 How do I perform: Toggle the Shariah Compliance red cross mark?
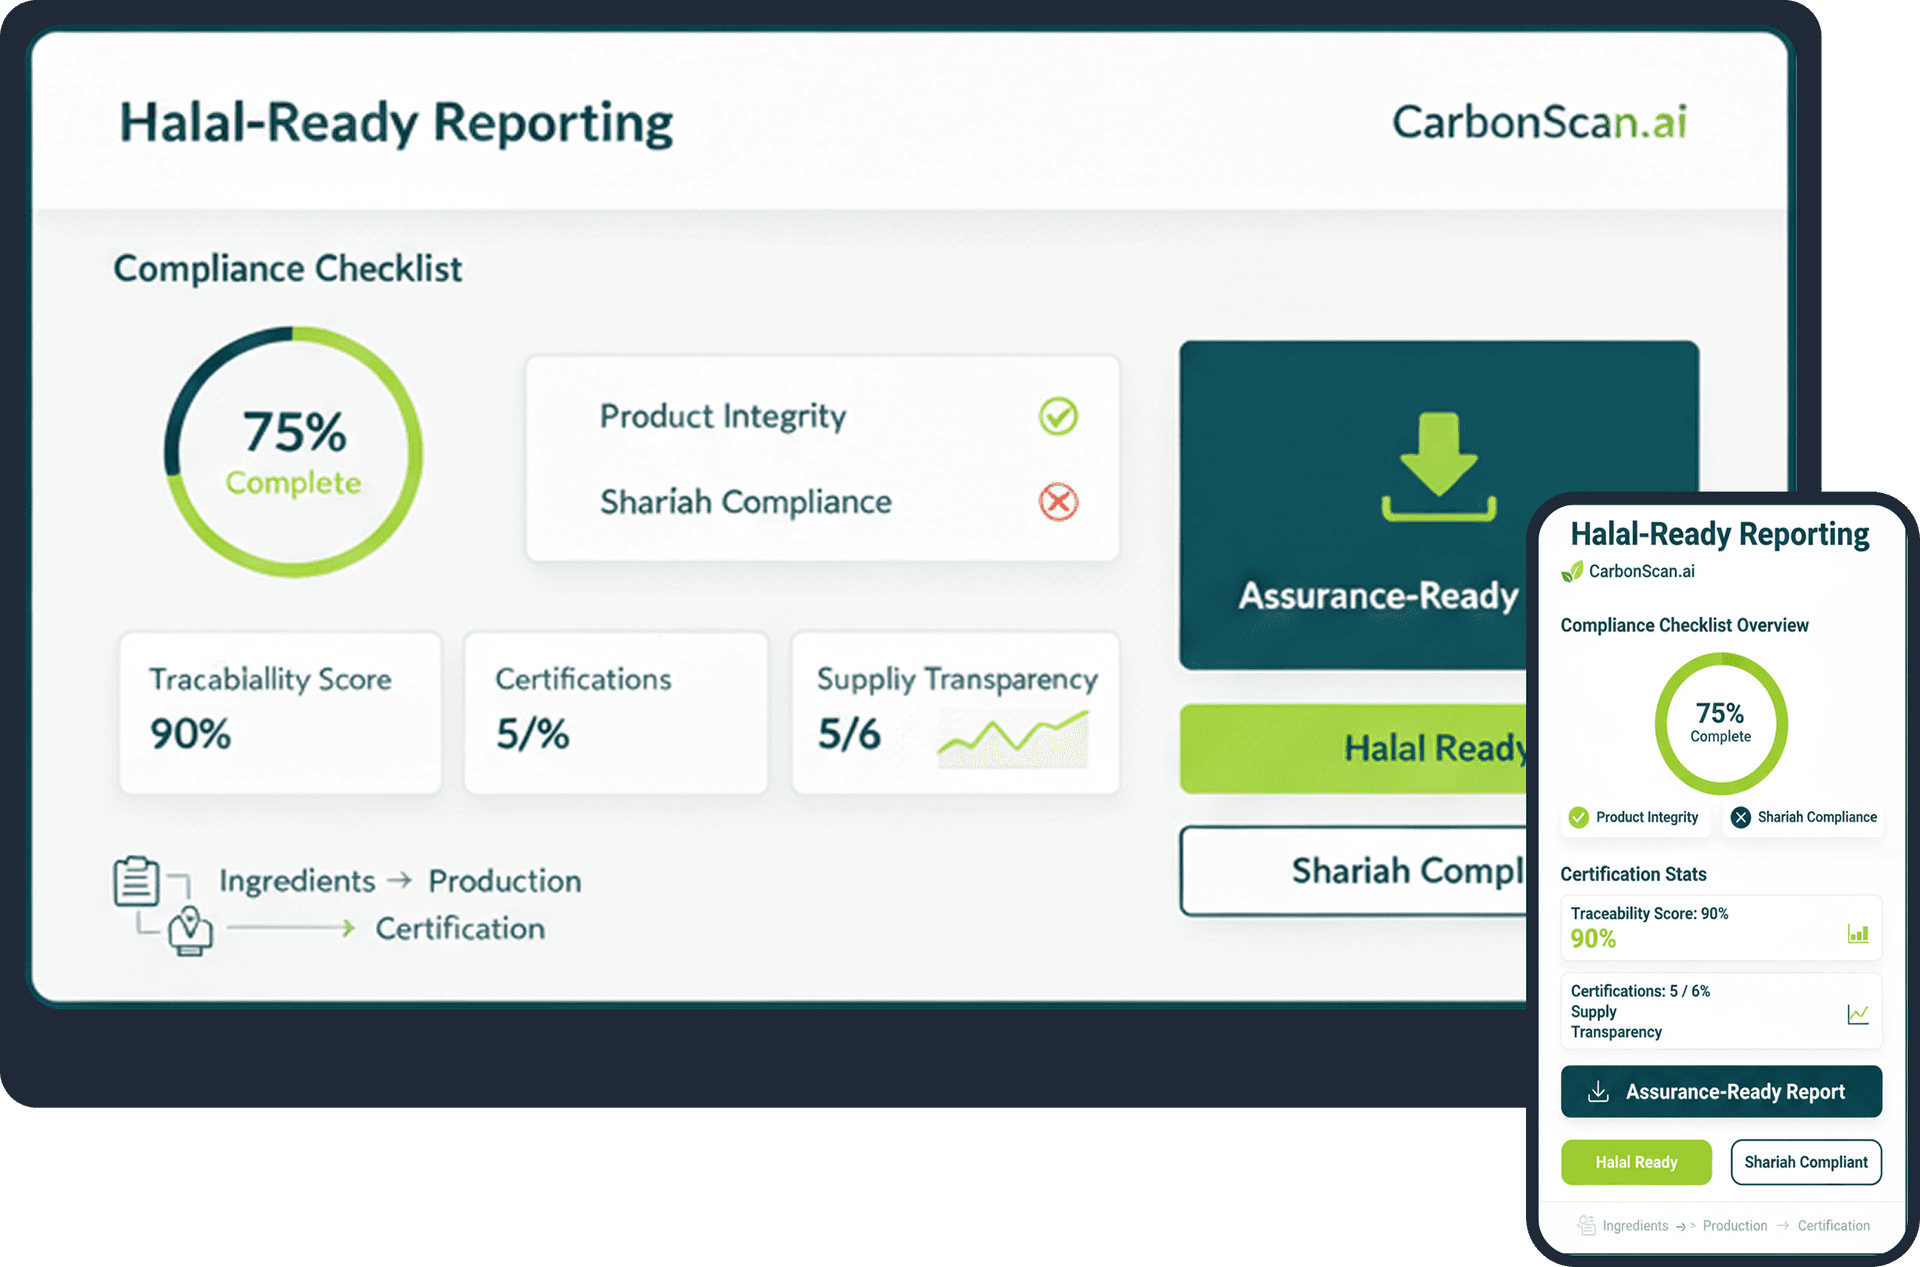pos(1058,503)
